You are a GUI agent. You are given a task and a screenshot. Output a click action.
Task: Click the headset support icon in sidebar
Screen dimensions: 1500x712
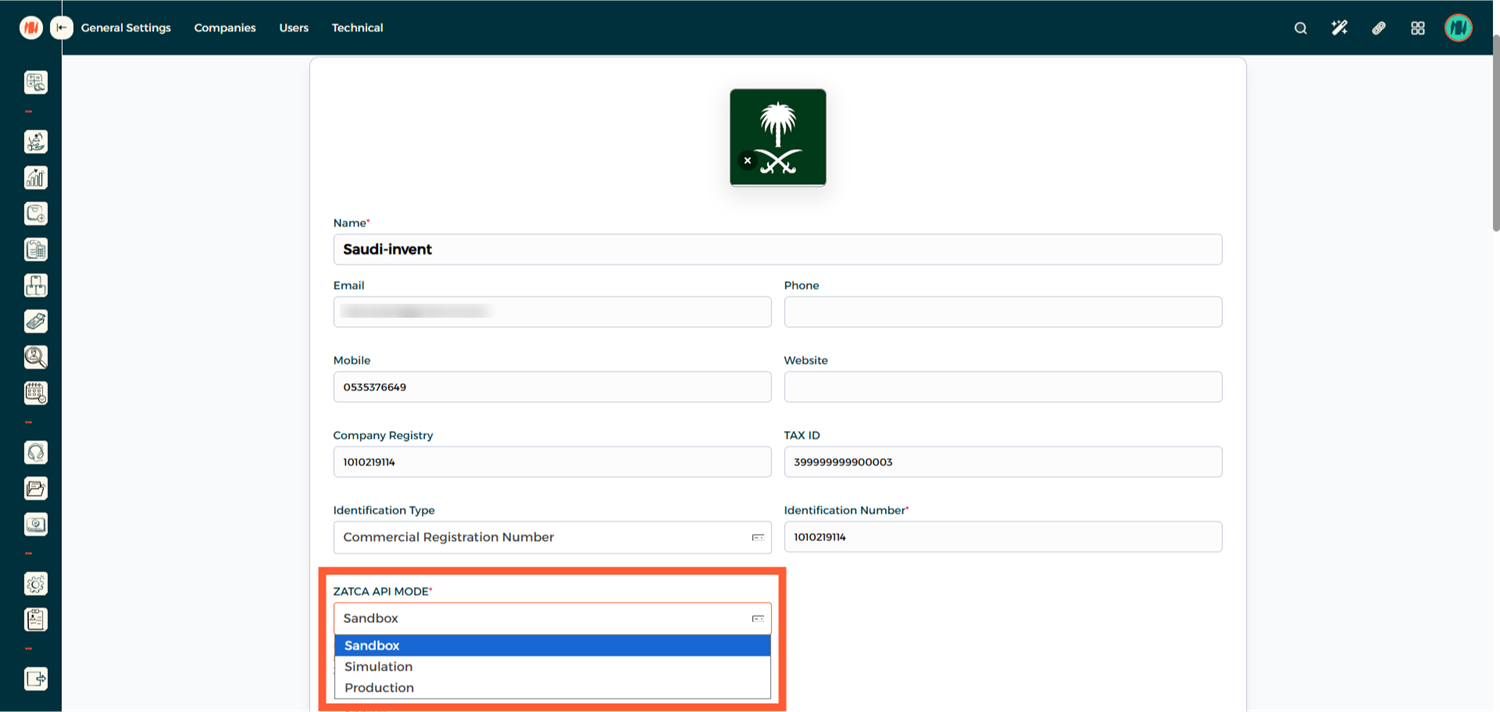(x=36, y=453)
